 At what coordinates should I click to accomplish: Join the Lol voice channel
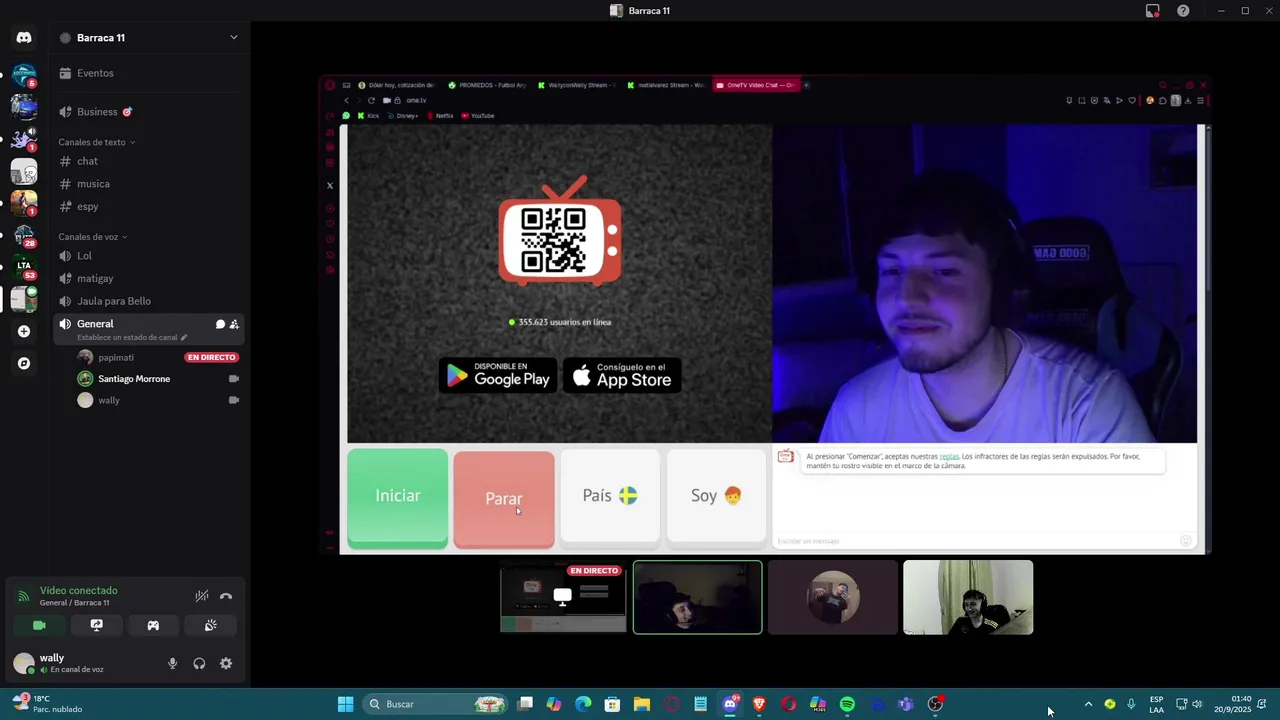click(148, 256)
